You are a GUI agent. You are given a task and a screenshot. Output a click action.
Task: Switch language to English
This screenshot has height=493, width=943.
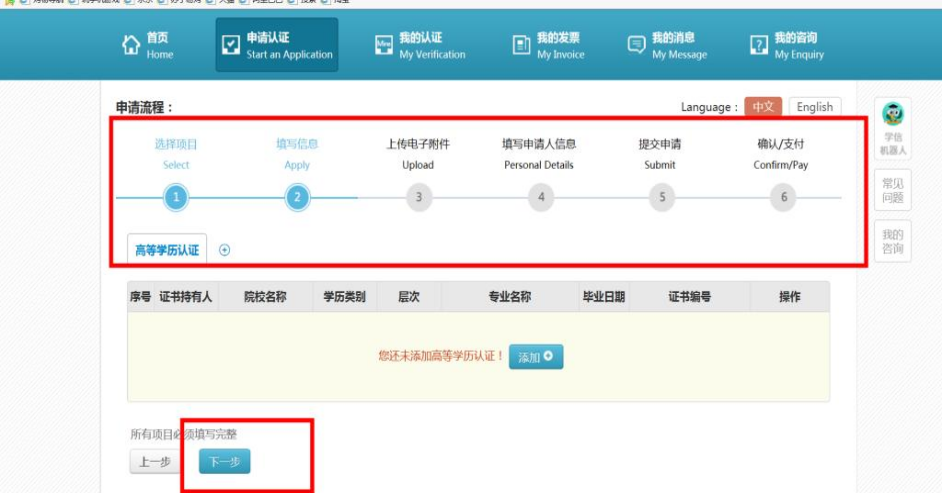pyautogui.click(x=814, y=107)
